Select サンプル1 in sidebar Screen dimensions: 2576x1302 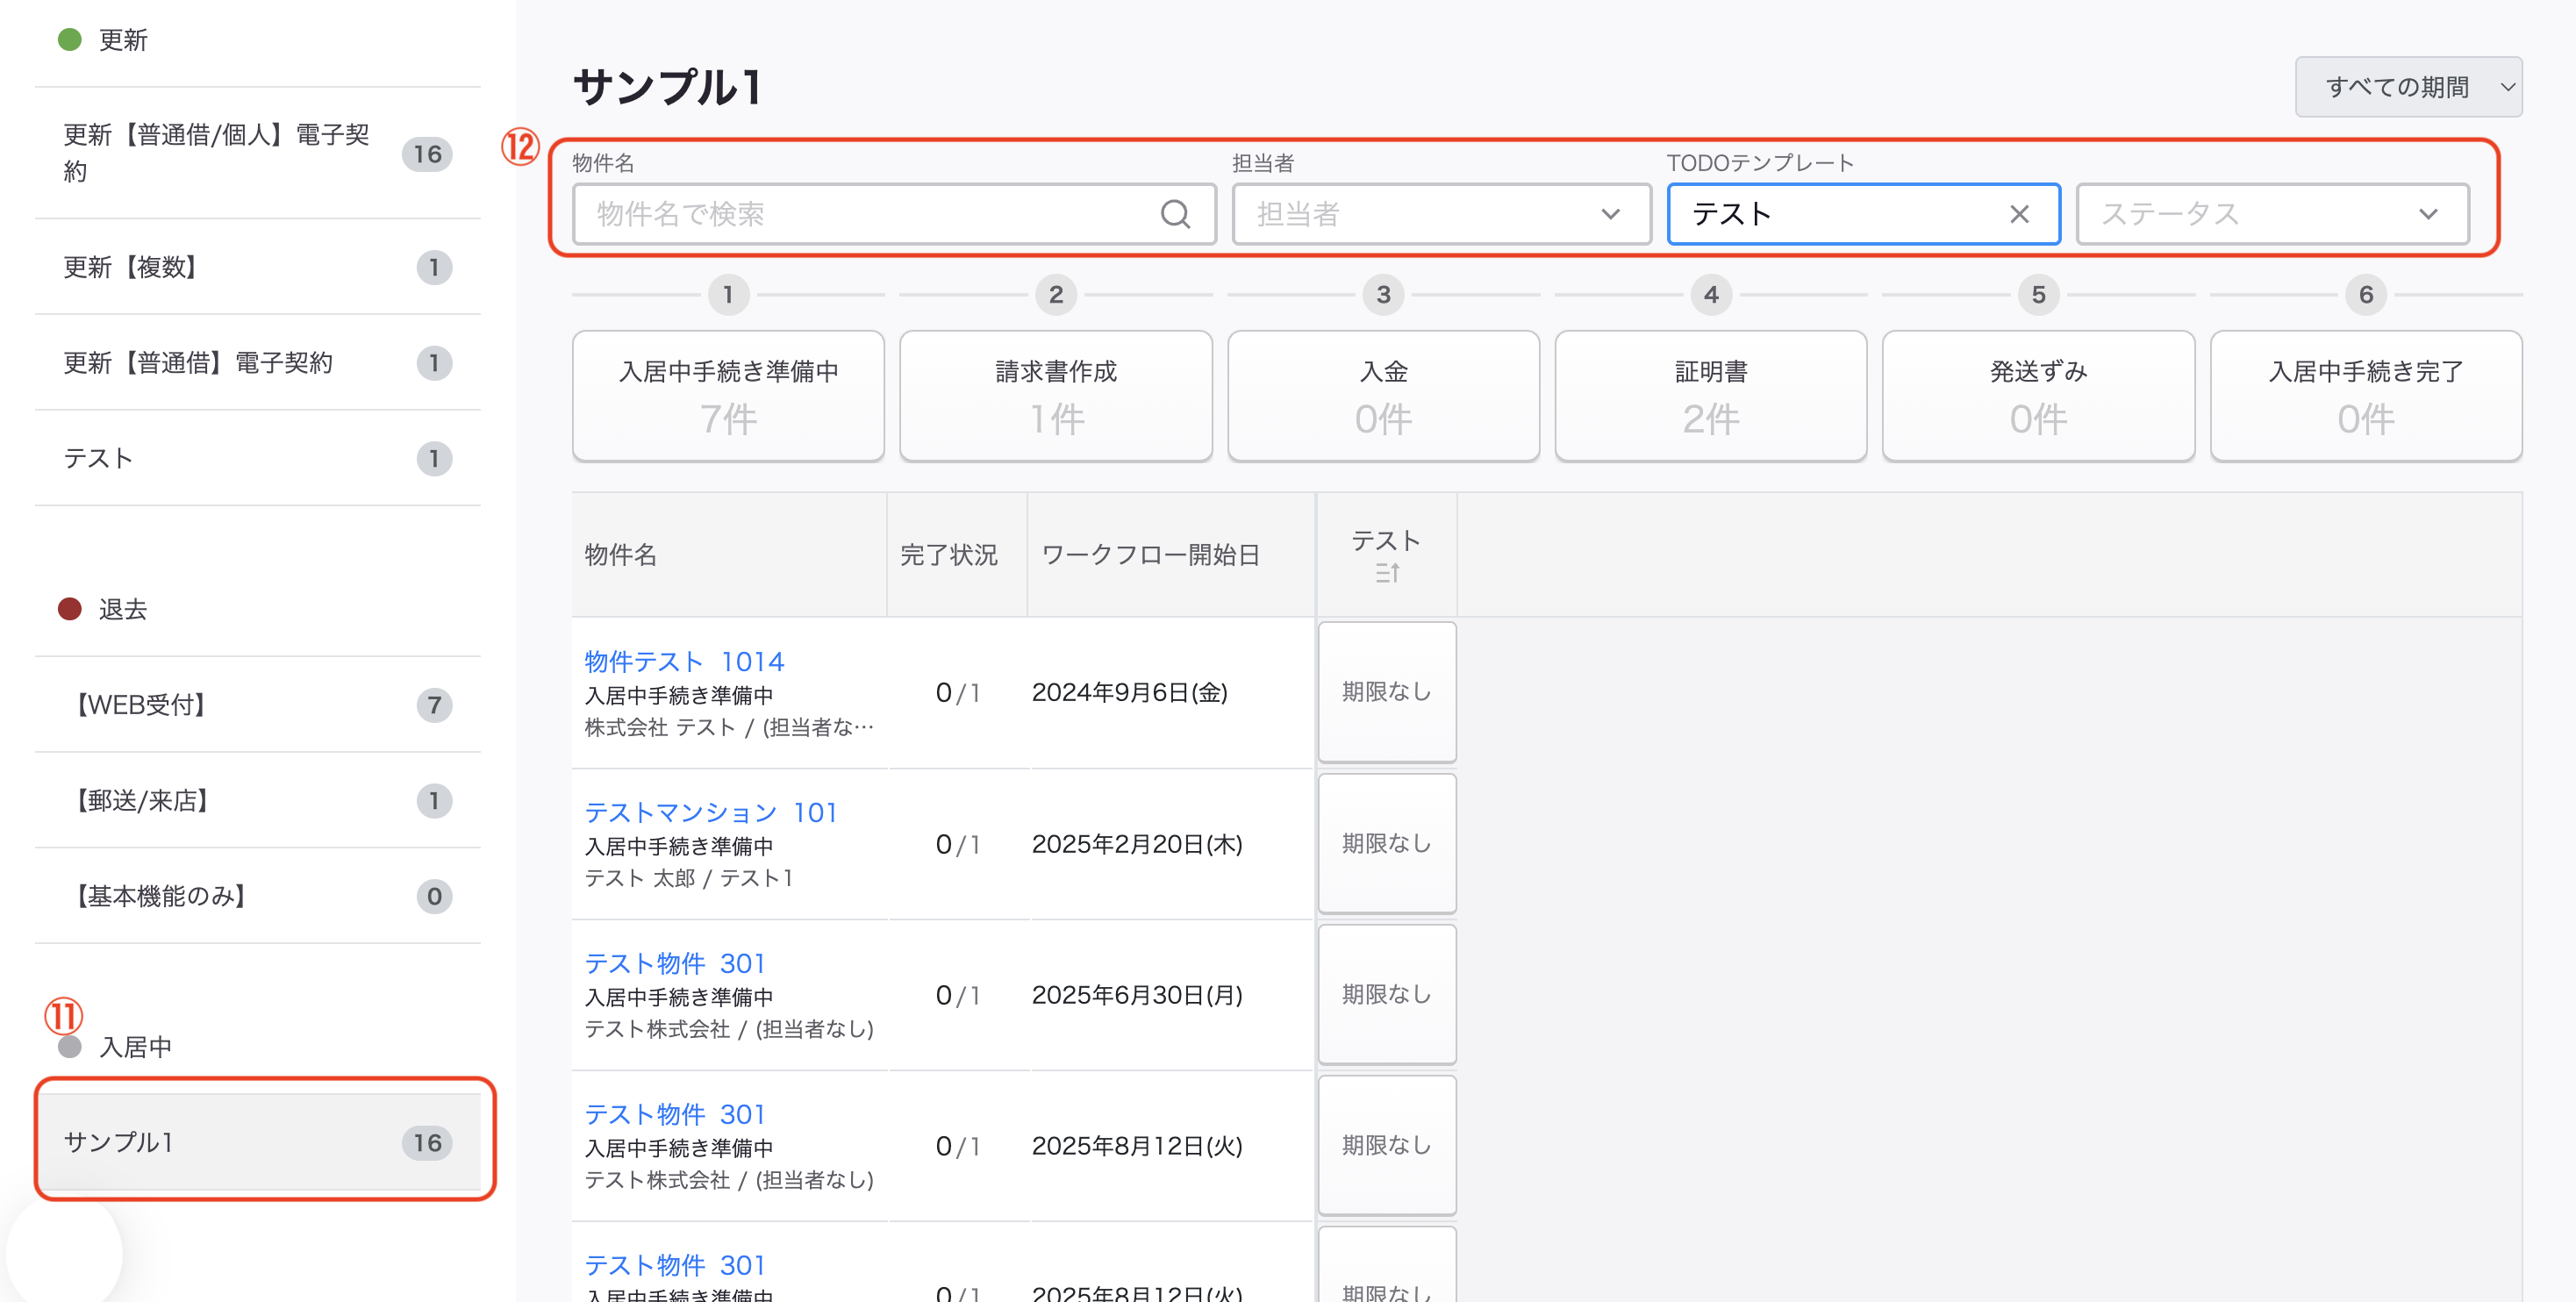tap(258, 1142)
